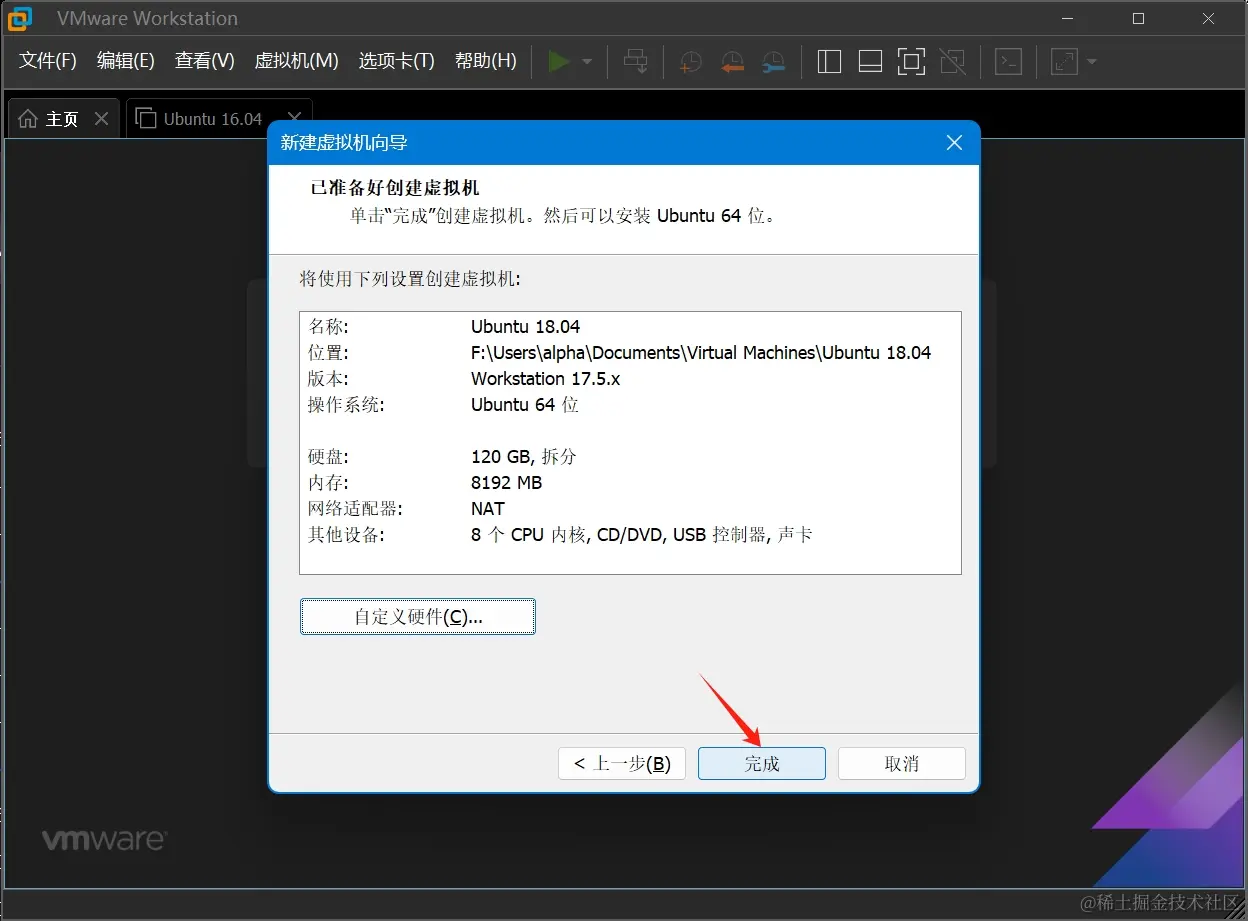The image size is (1248, 921).
Task: Click the 网络适配器: label
Action: (x=355, y=509)
